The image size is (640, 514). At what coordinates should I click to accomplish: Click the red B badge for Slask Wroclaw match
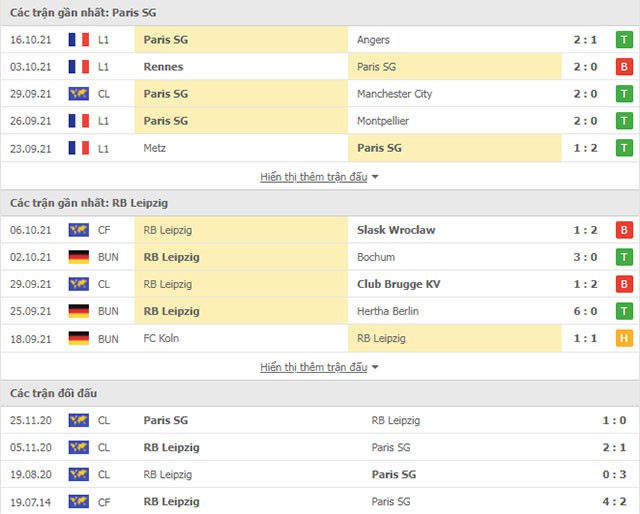tap(624, 230)
